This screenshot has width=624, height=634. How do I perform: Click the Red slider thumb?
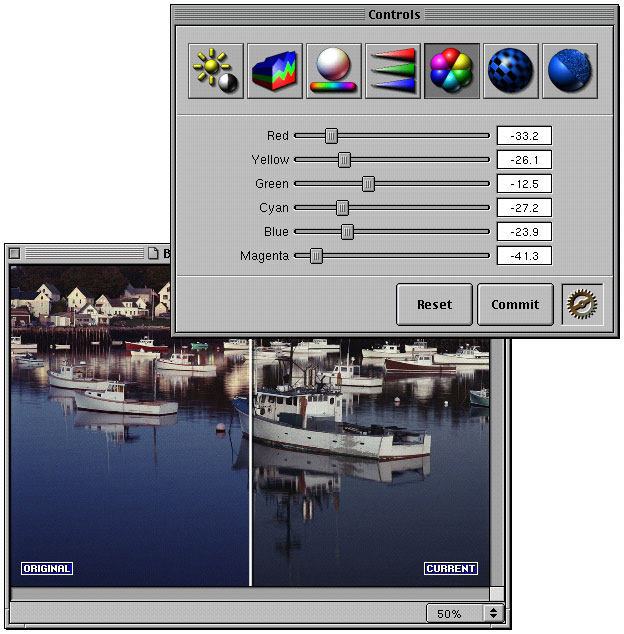click(x=331, y=136)
